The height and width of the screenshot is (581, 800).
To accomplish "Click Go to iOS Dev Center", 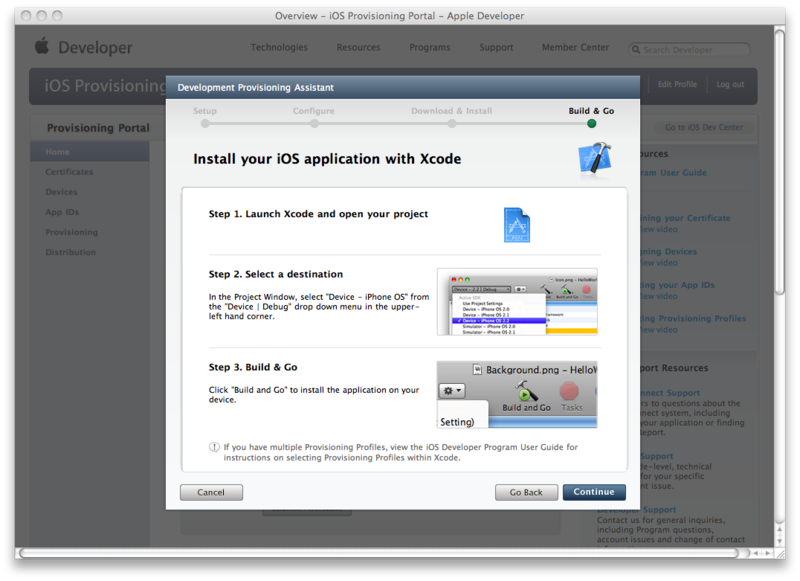I will pos(704,127).
